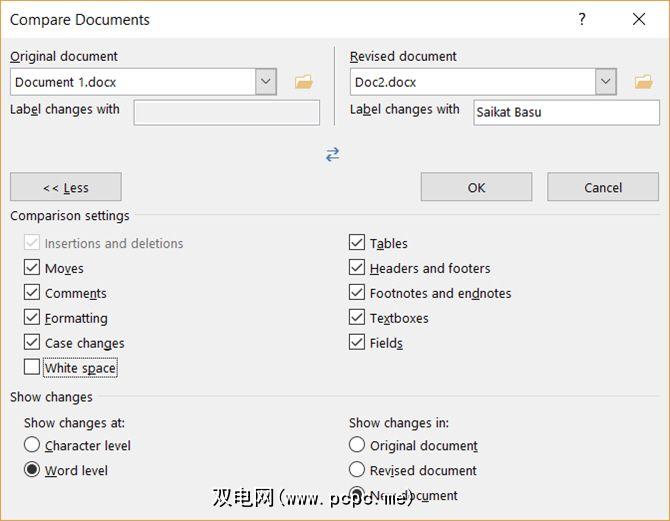Close the Compare Documents dialog
The width and height of the screenshot is (670, 521).
point(639,19)
